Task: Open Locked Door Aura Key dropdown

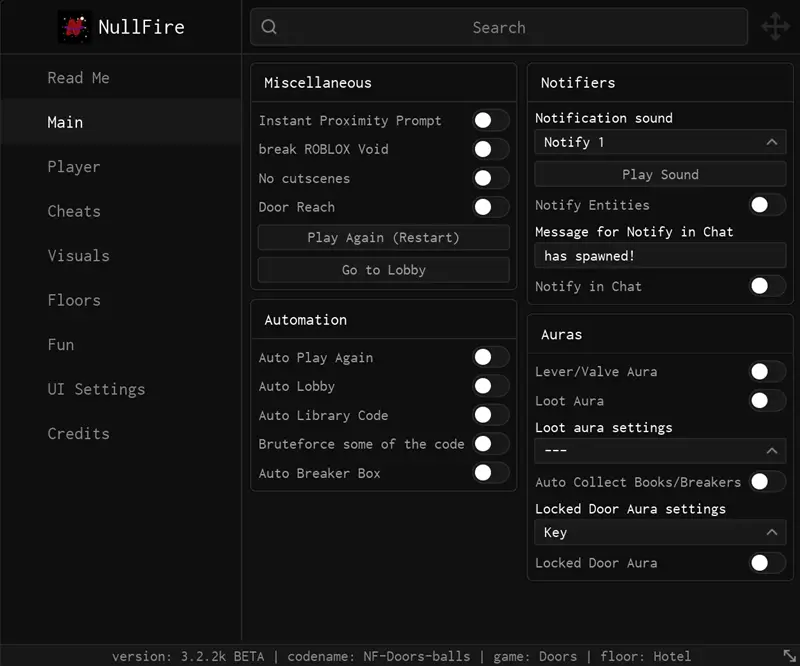Action: point(660,532)
